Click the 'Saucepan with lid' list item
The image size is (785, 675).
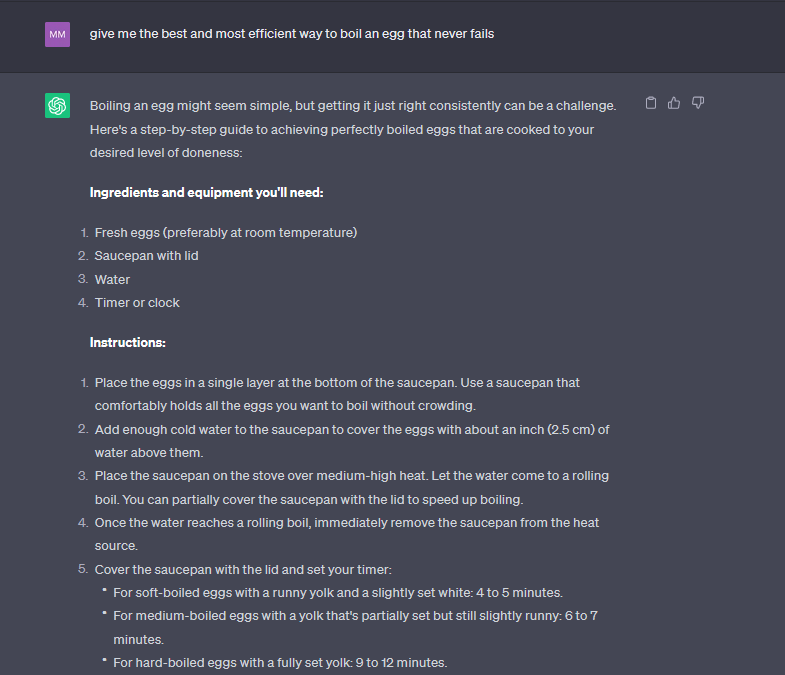coord(147,256)
